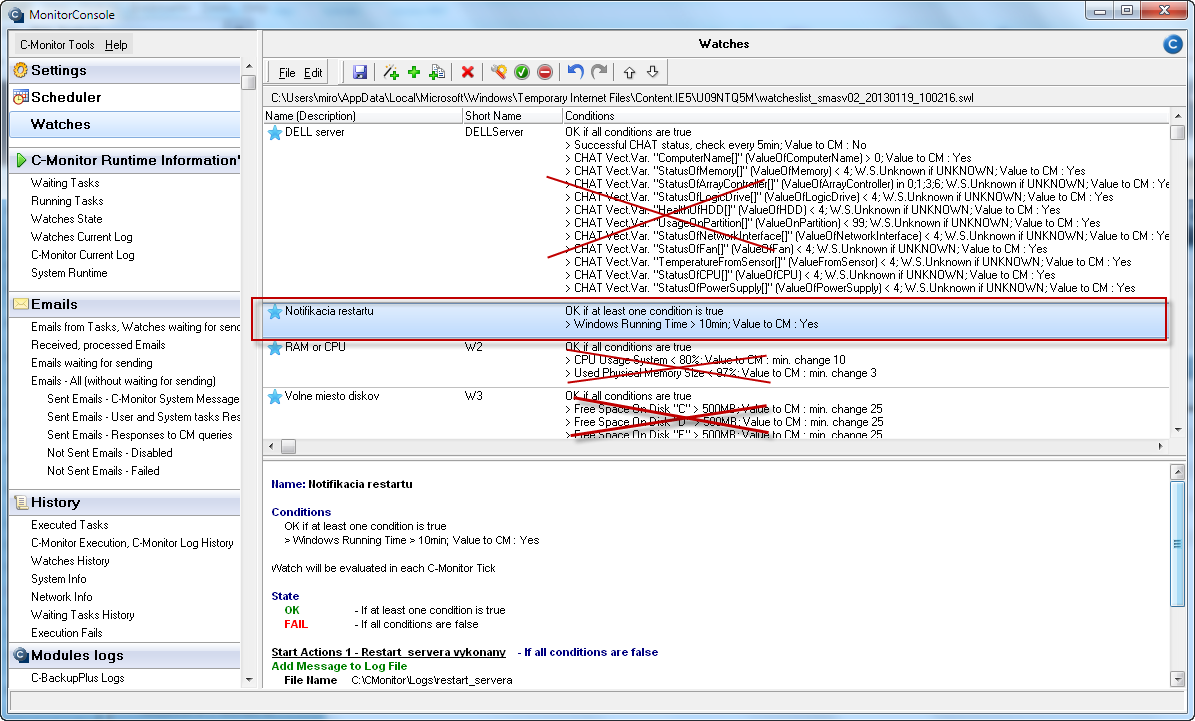Open the Help menu
Screen dimensions: 1195x721
(x=116, y=45)
